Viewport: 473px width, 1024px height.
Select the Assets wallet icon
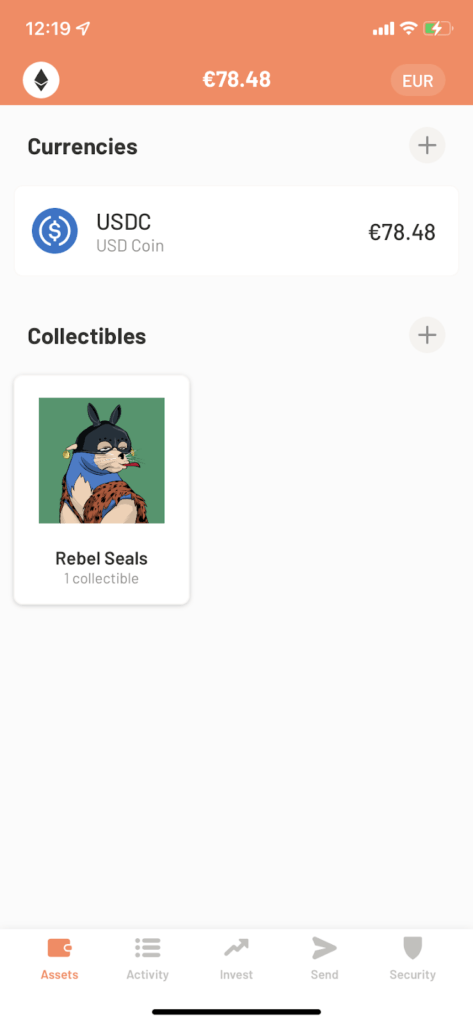click(59, 948)
